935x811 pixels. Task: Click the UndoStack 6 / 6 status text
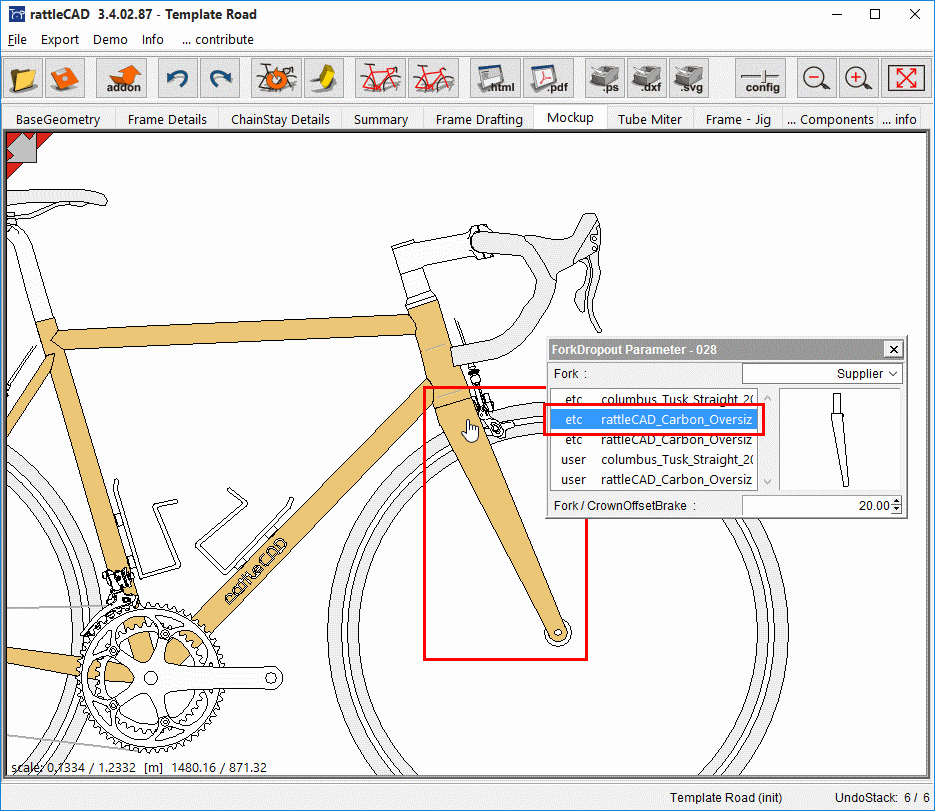click(x=881, y=797)
